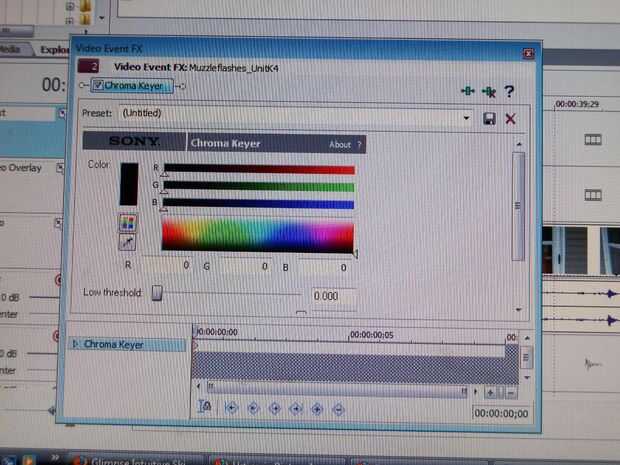Close the Video Event FX window

pyautogui.click(x=528, y=53)
